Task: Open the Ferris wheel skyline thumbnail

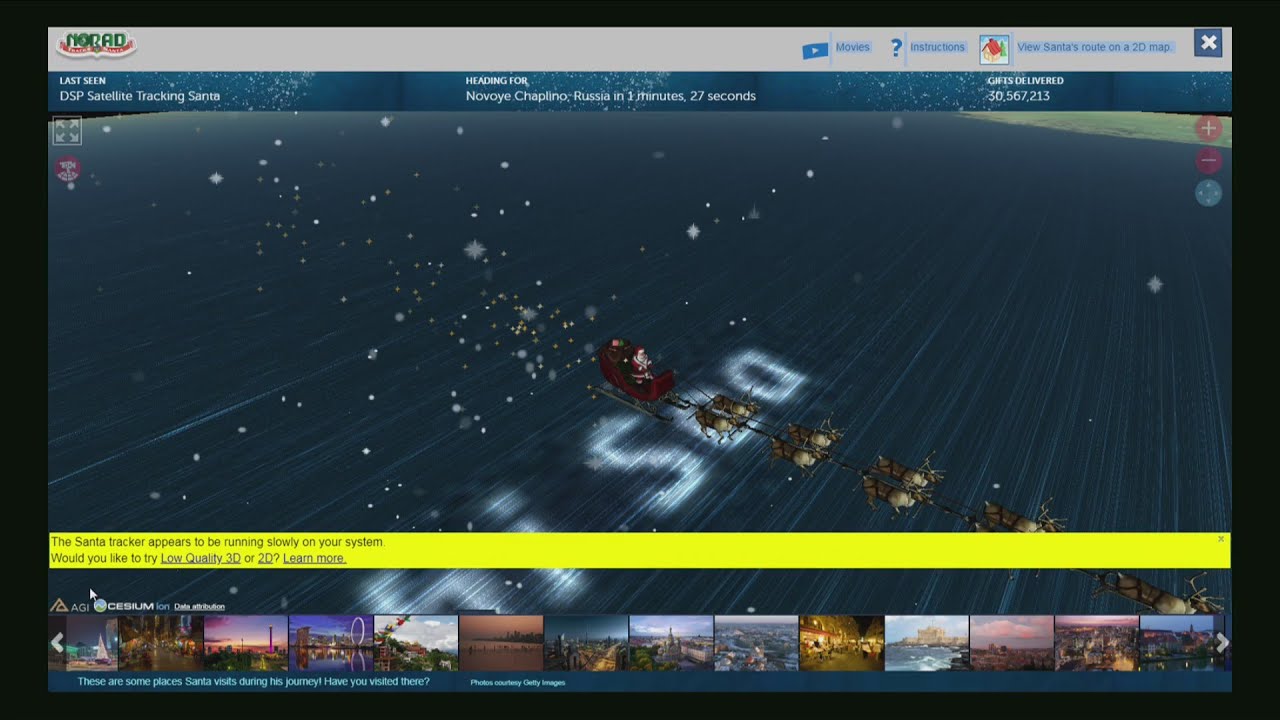Action: point(331,643)
